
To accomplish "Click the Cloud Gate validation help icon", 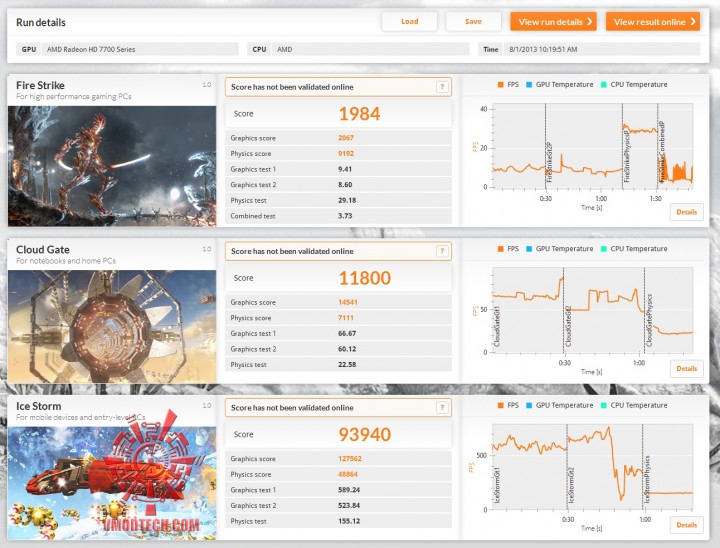I will (442, 251).
